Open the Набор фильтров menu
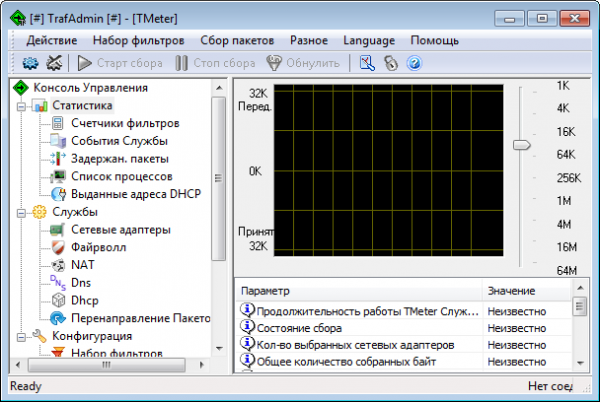Viewport: 600px width, 402px height. (139, 41)
